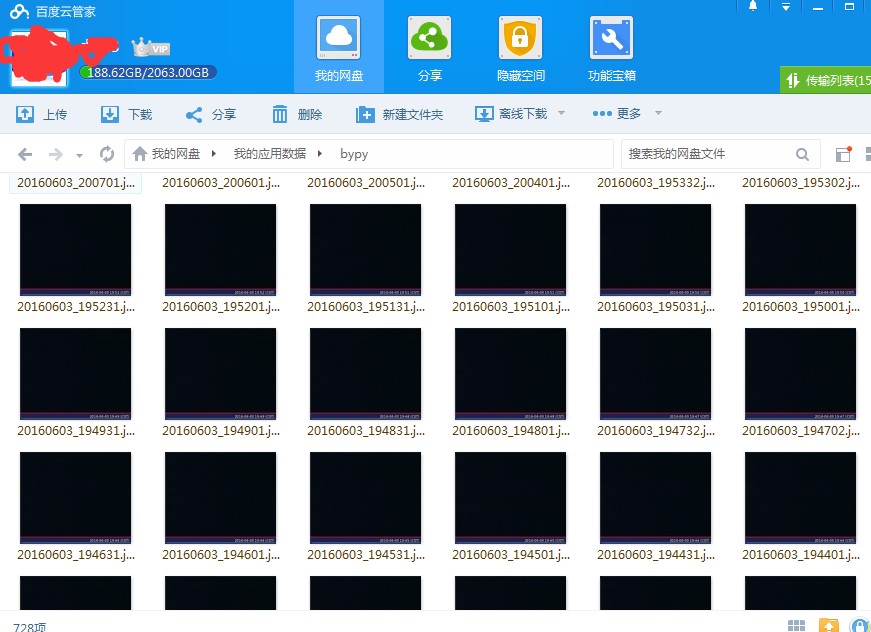This screenshot has width=871, height=632.
Task: Click the 离线下载 offline download button
Action: [x=511, y=114]
